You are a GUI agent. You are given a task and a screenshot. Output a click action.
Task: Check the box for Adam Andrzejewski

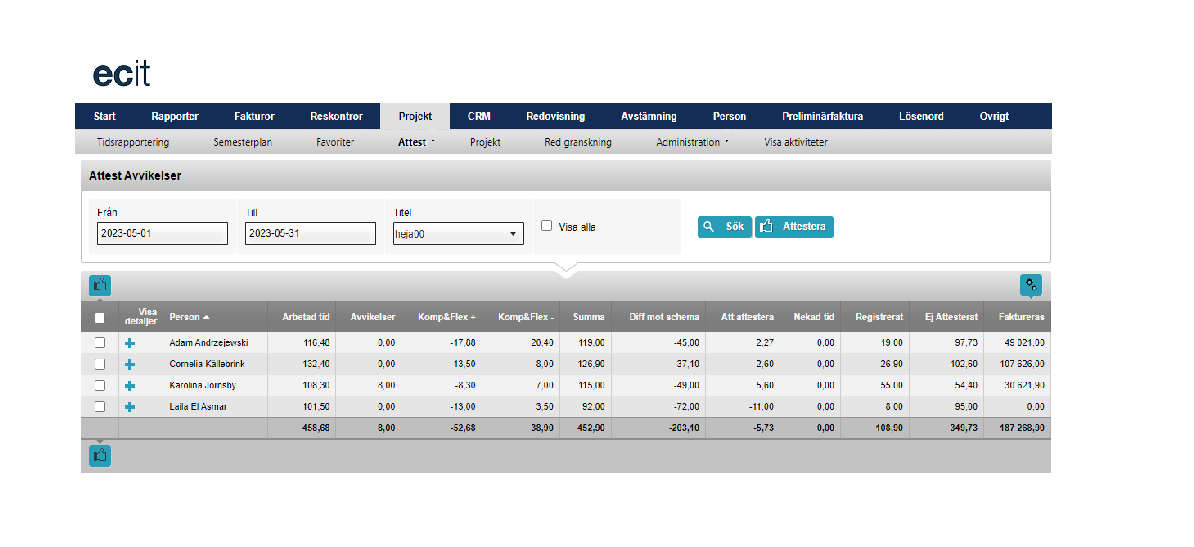click(99, 343)
